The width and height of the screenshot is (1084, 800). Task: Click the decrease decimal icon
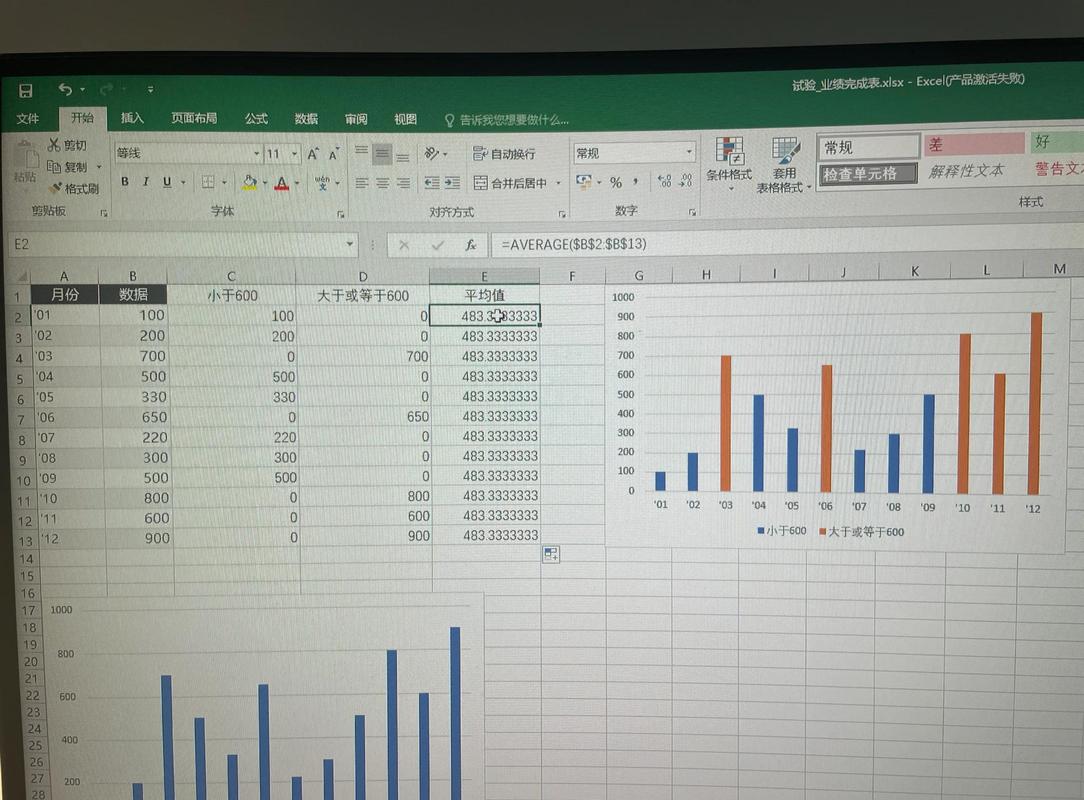coord(686,180)
